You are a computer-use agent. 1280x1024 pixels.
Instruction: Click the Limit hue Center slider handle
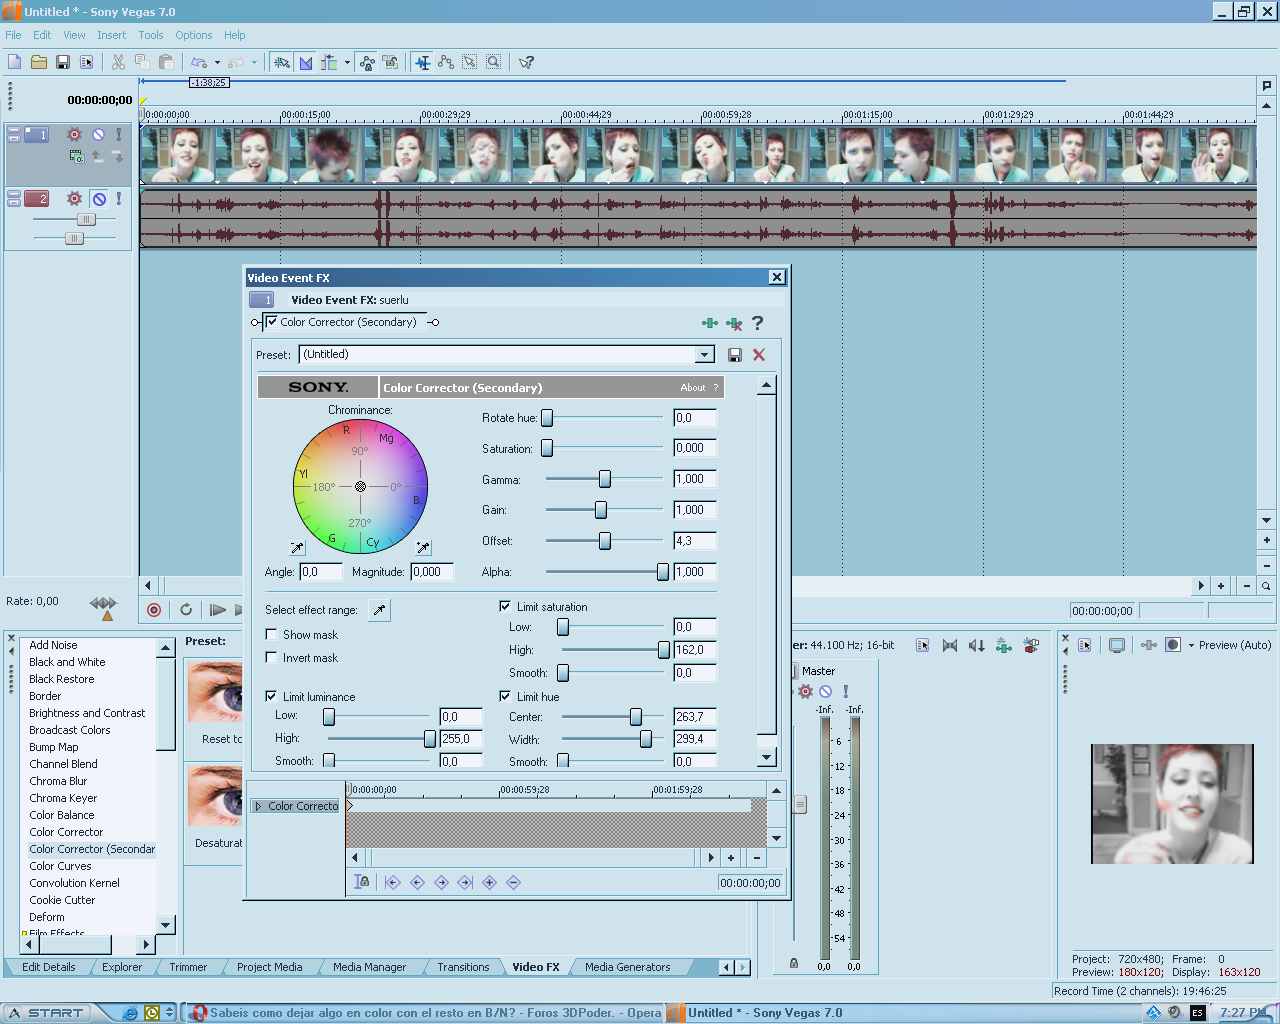click(x=635, y=717)
